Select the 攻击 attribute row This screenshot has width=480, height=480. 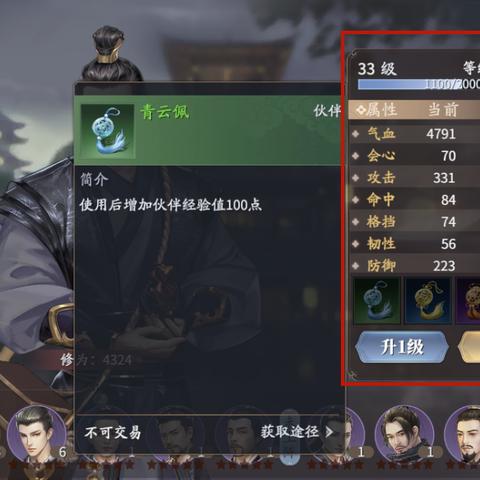click(415, 178)
